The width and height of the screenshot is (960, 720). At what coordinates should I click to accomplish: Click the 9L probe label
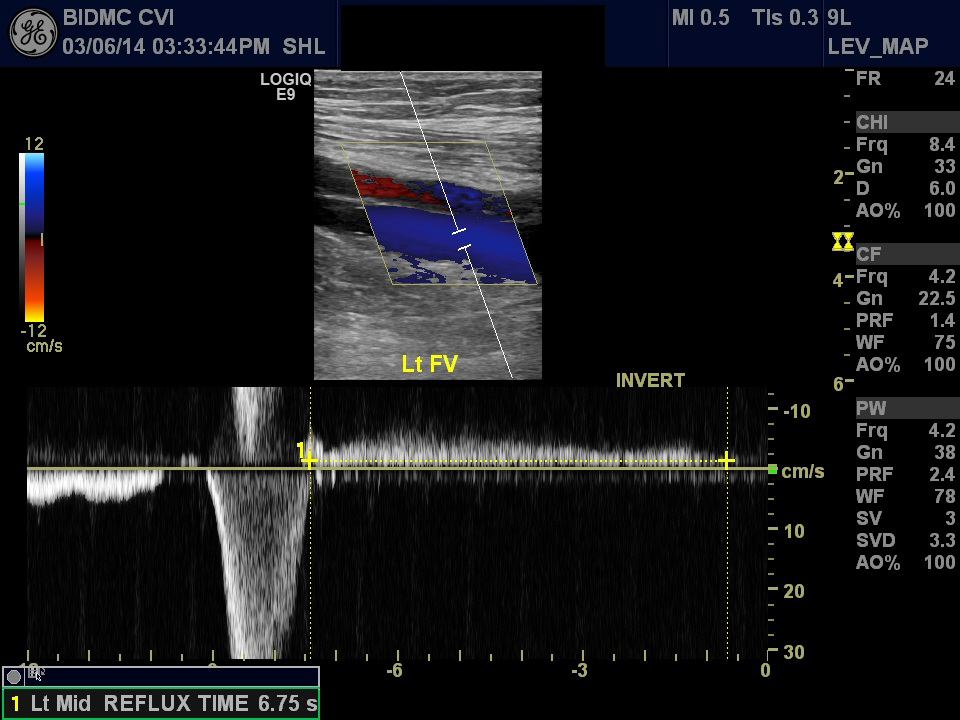[838, 18]
